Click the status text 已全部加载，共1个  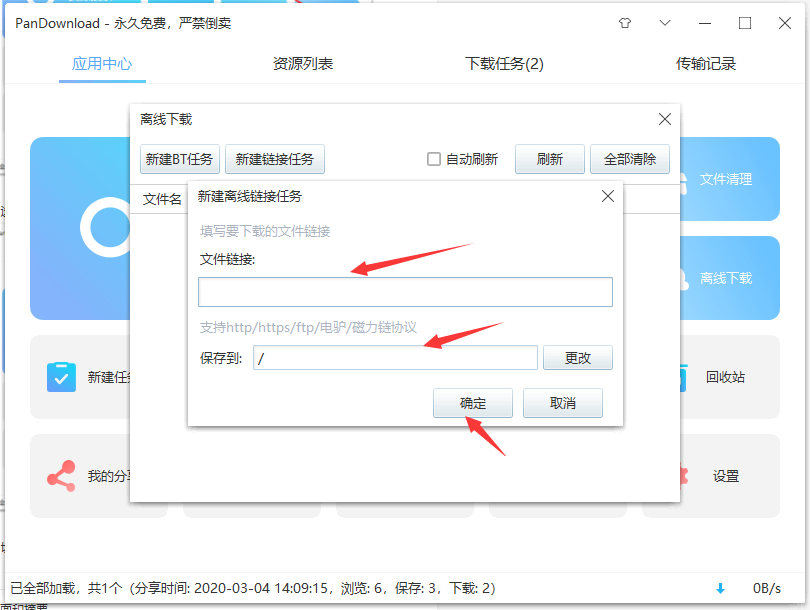click(x=67, y=588)
